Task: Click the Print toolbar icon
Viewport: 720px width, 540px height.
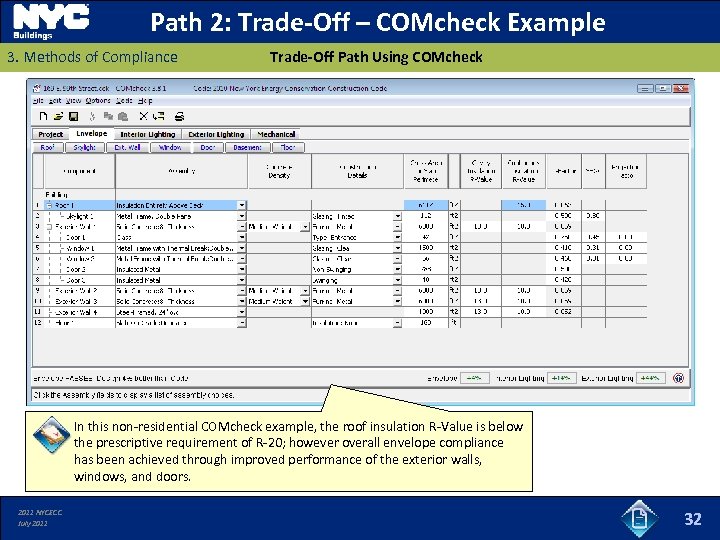Action: 180,116
